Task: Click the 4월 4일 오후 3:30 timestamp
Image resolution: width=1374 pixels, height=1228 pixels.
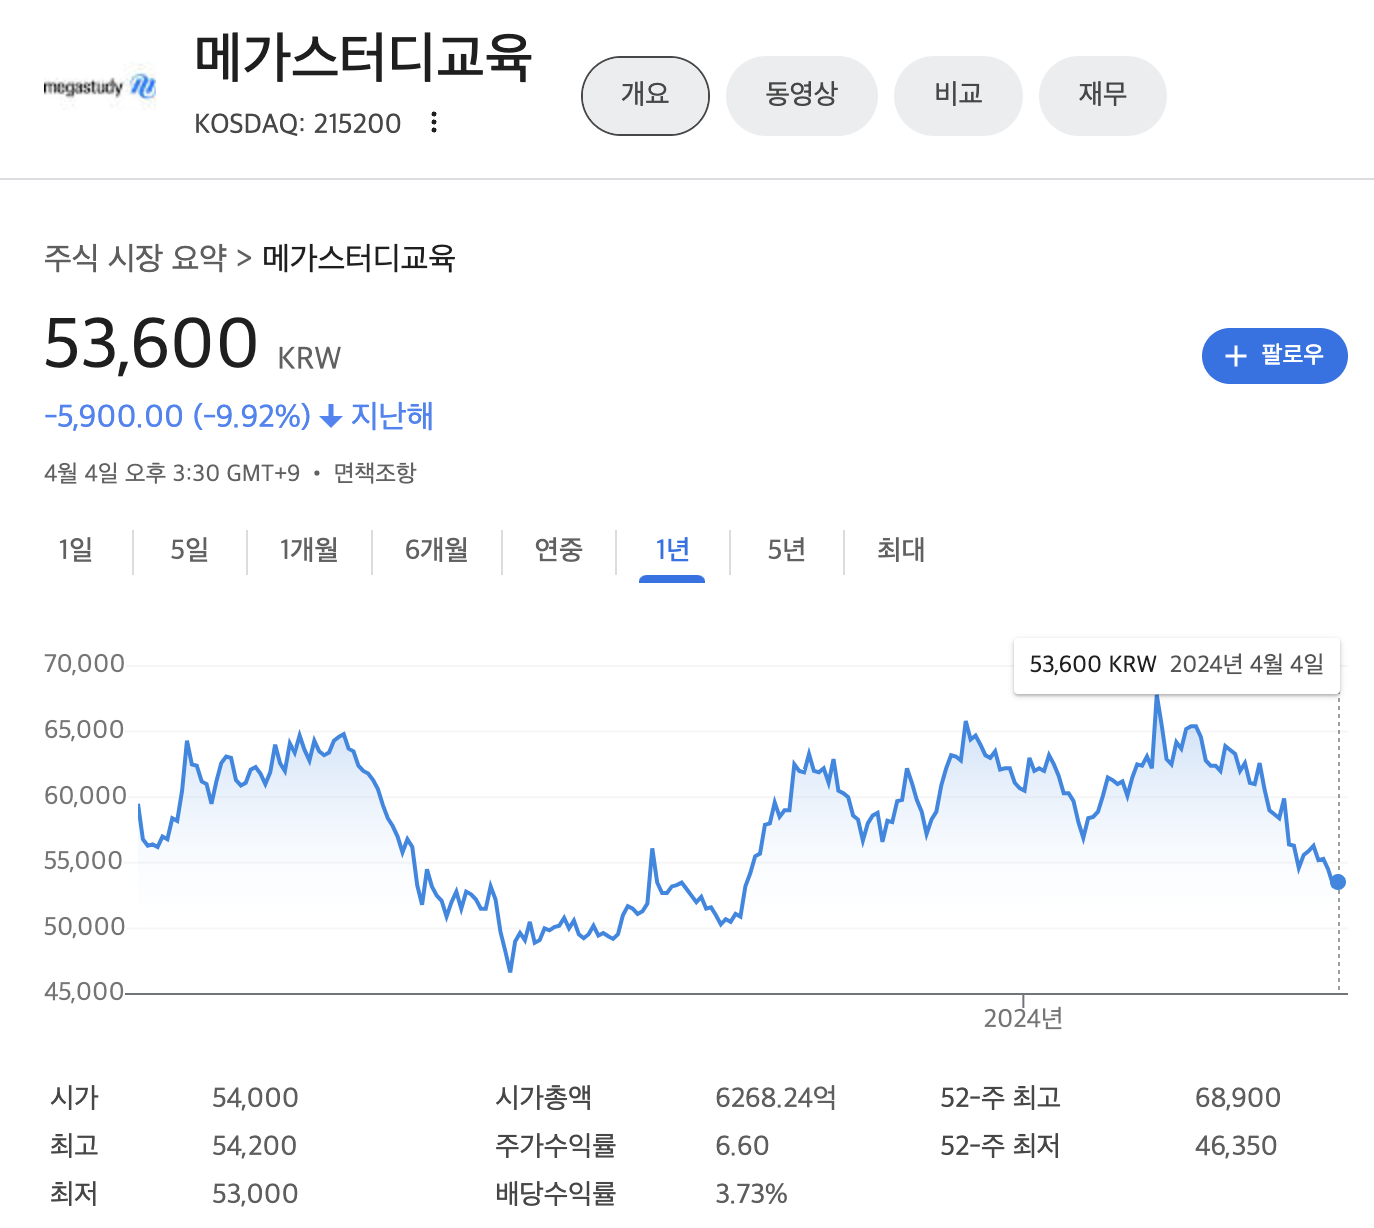Action: point(172,473)
